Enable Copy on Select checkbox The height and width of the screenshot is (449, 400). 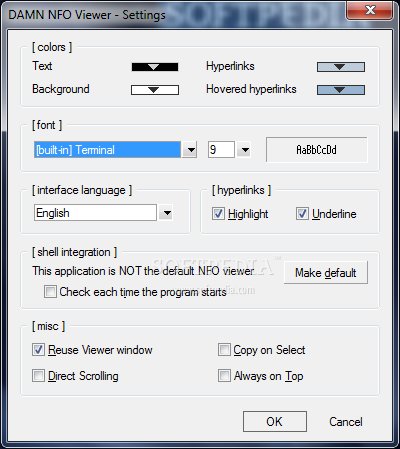pos(224,350)
